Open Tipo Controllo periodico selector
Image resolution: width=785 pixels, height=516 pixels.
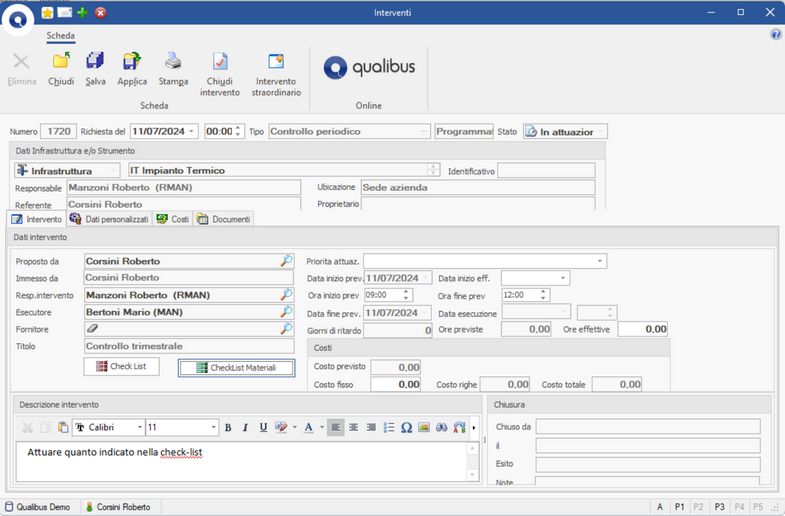coord(424,131)
